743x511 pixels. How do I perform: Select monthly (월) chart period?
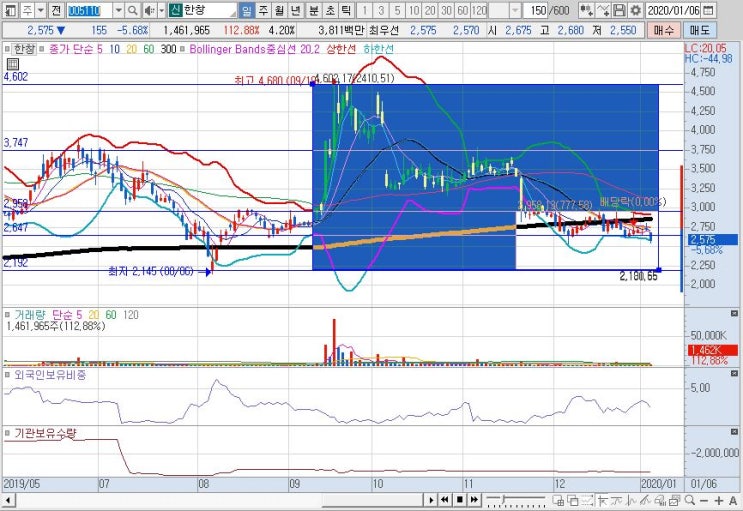280,10
